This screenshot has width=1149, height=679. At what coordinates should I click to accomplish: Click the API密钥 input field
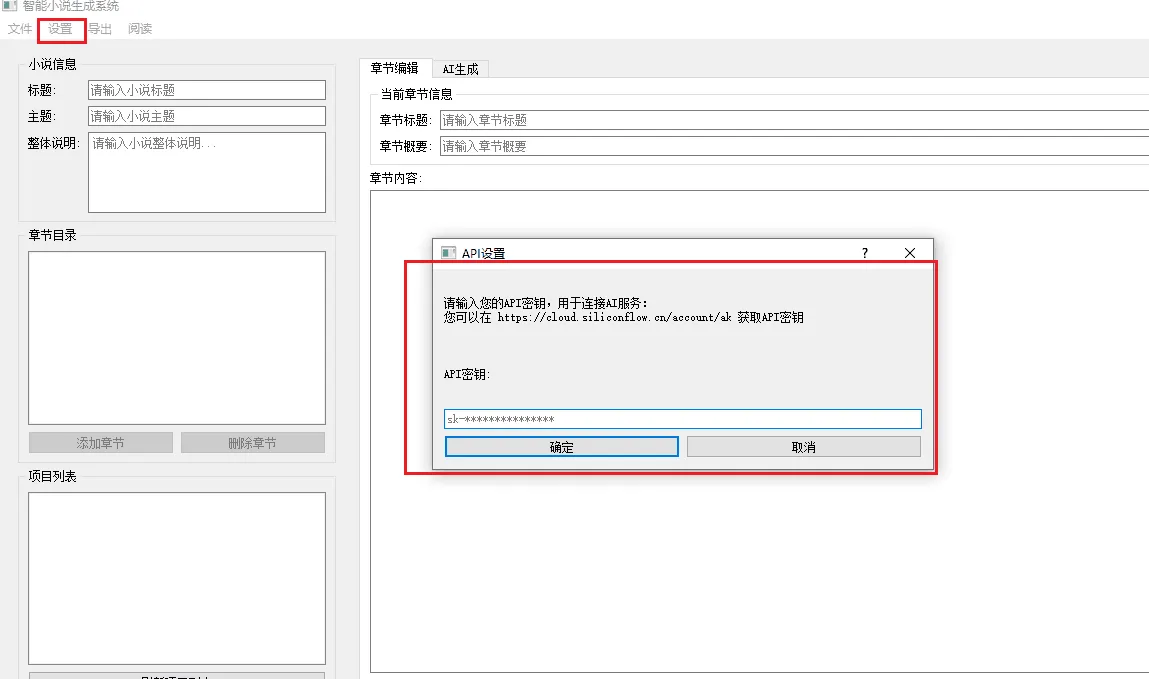pyautogui.click(x=683, y=418)
